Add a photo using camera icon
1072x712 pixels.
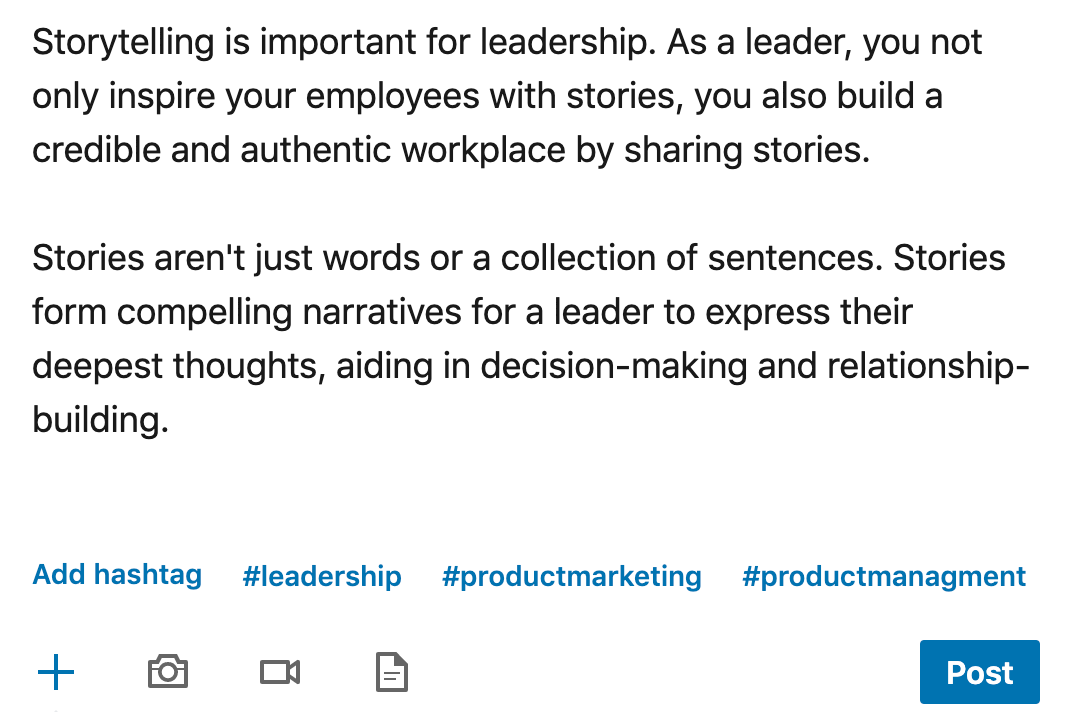point(167,672)
